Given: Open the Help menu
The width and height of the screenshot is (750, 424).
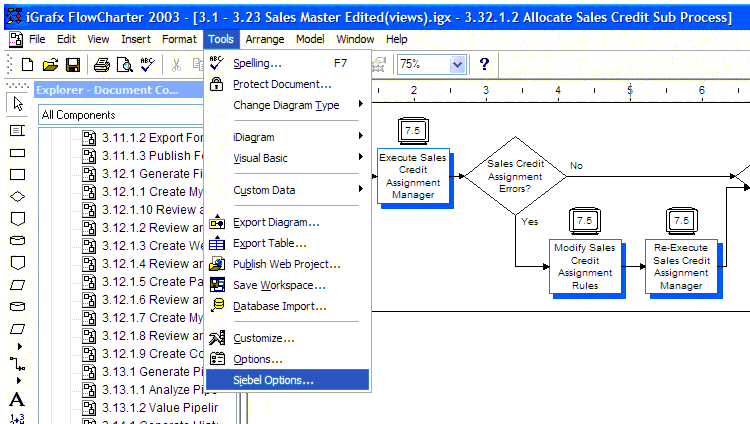Looking at the screenshot, I should coord(397,39).
